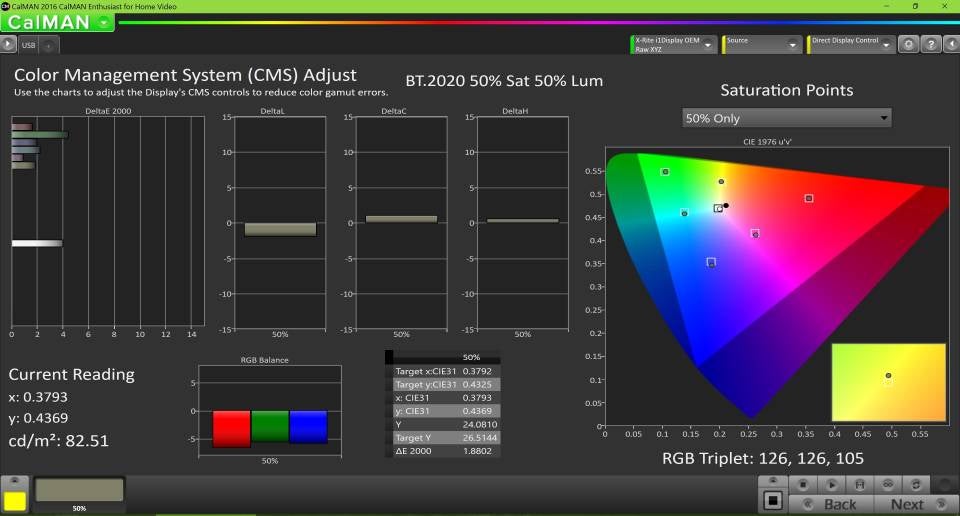
Task: Click the blue RGB Balance bar
Action: click(x=309, y=427)
